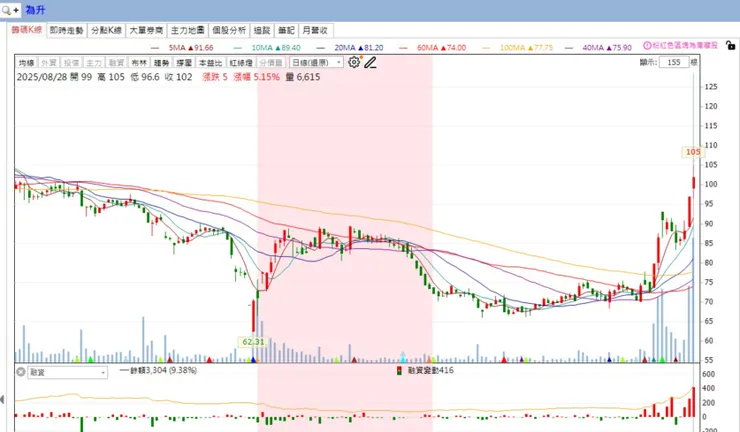Open the 個股分析 tab
Screen dimensions: 740x432
pyautogui.click(x=229, y=30)
